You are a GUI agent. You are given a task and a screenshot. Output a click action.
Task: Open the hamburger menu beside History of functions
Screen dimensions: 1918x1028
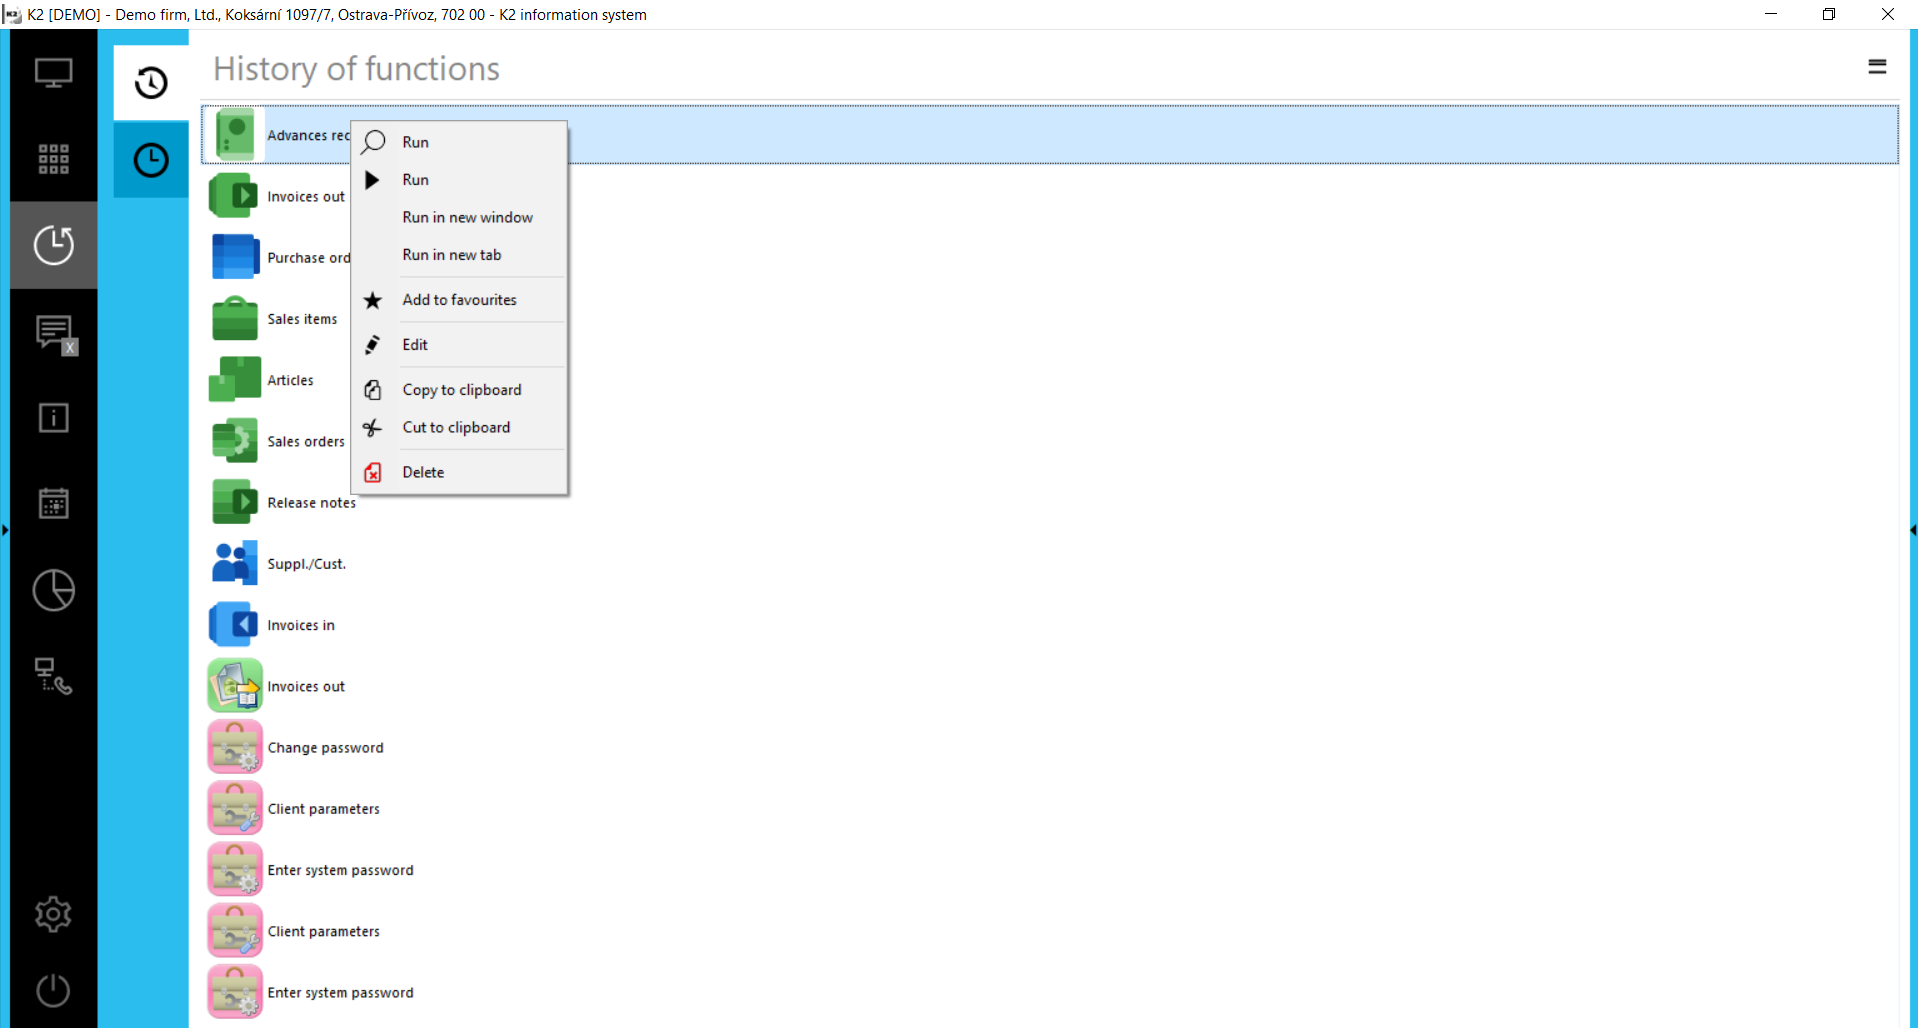pyautogui.click(x=1877, y=67)
